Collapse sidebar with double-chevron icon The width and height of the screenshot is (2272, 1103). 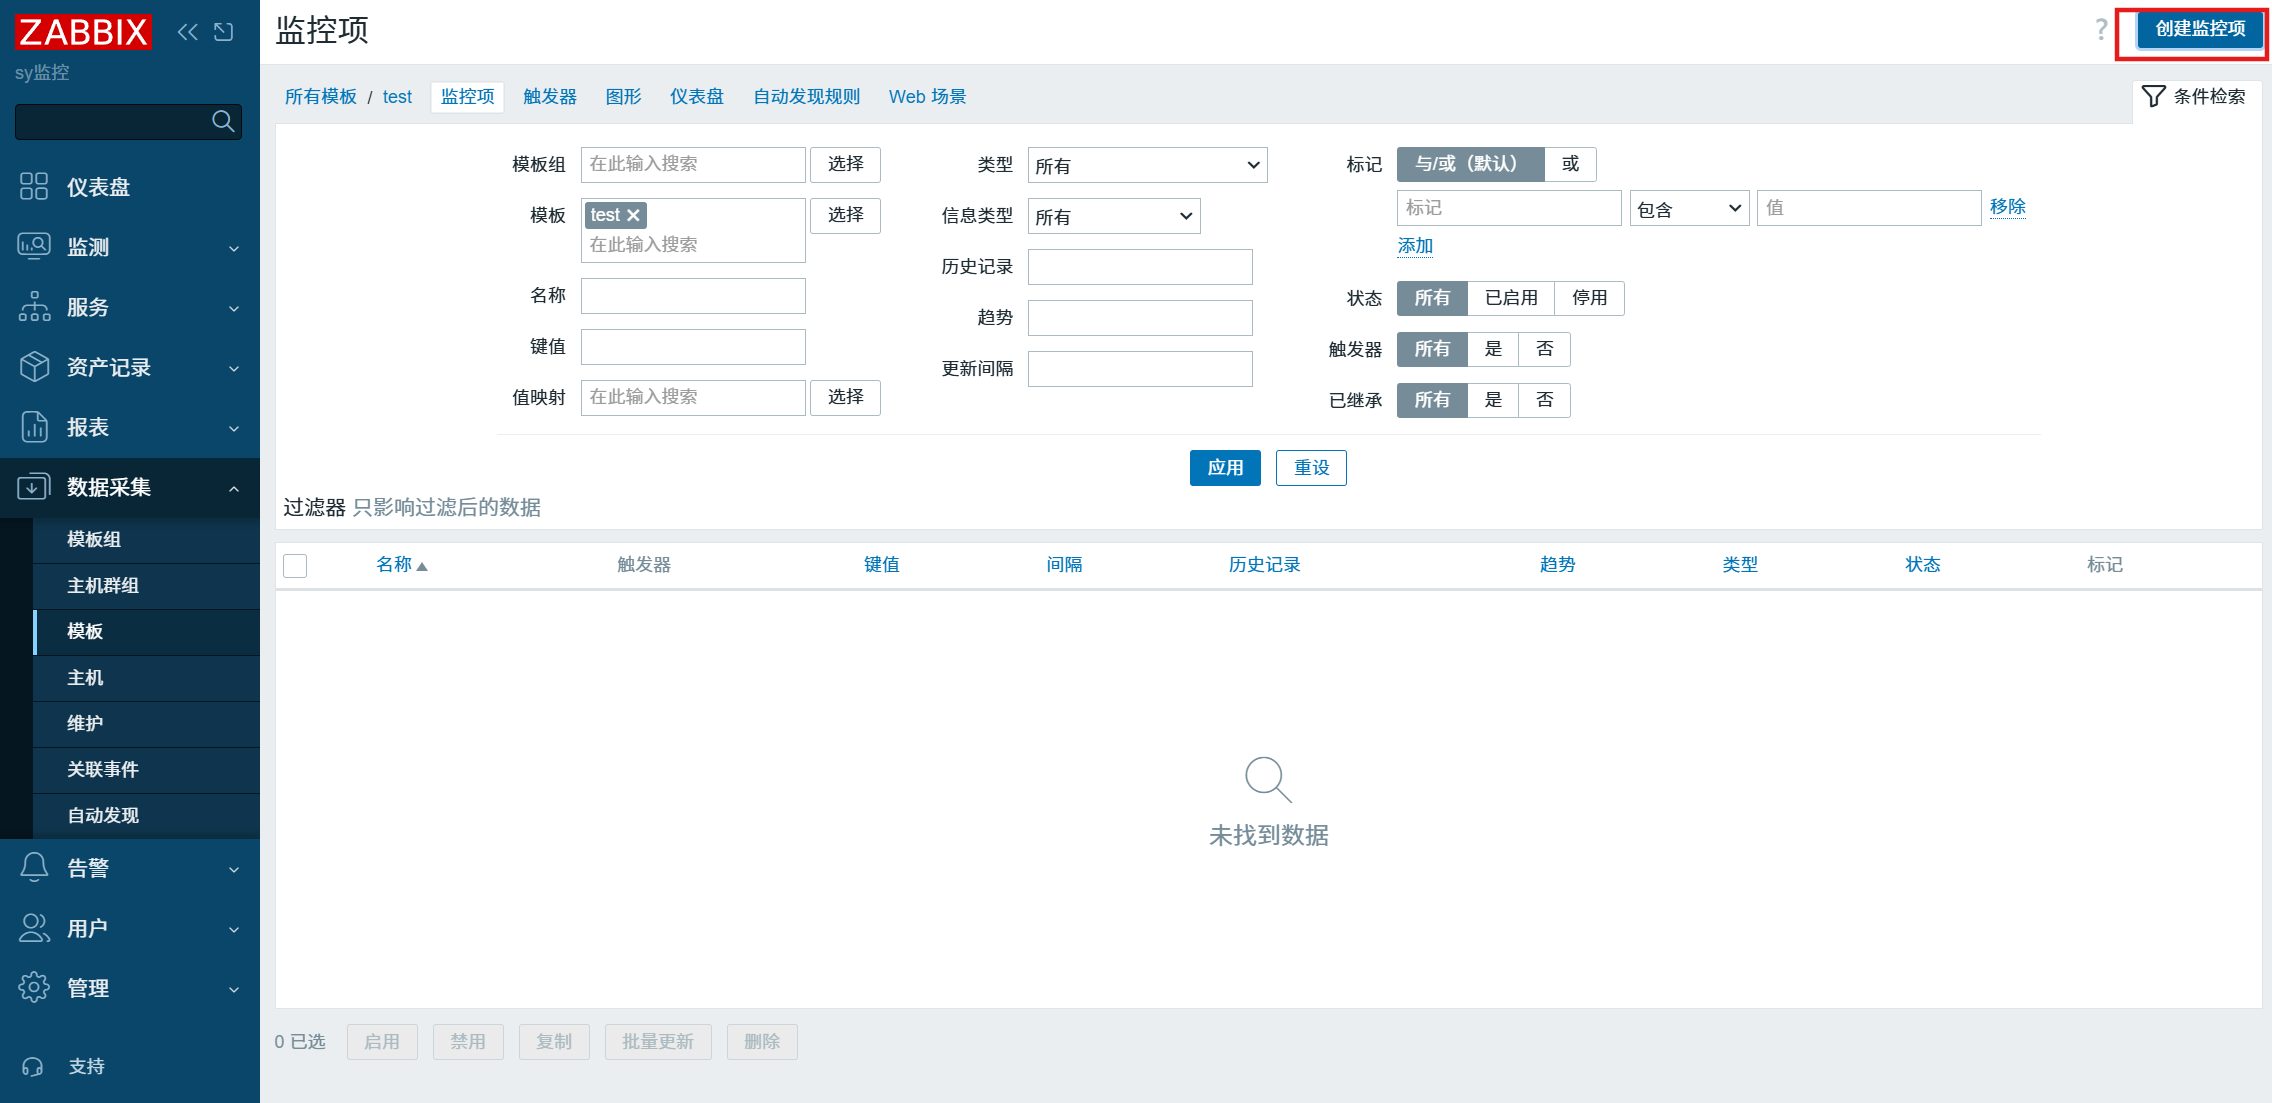coord(187,32)
